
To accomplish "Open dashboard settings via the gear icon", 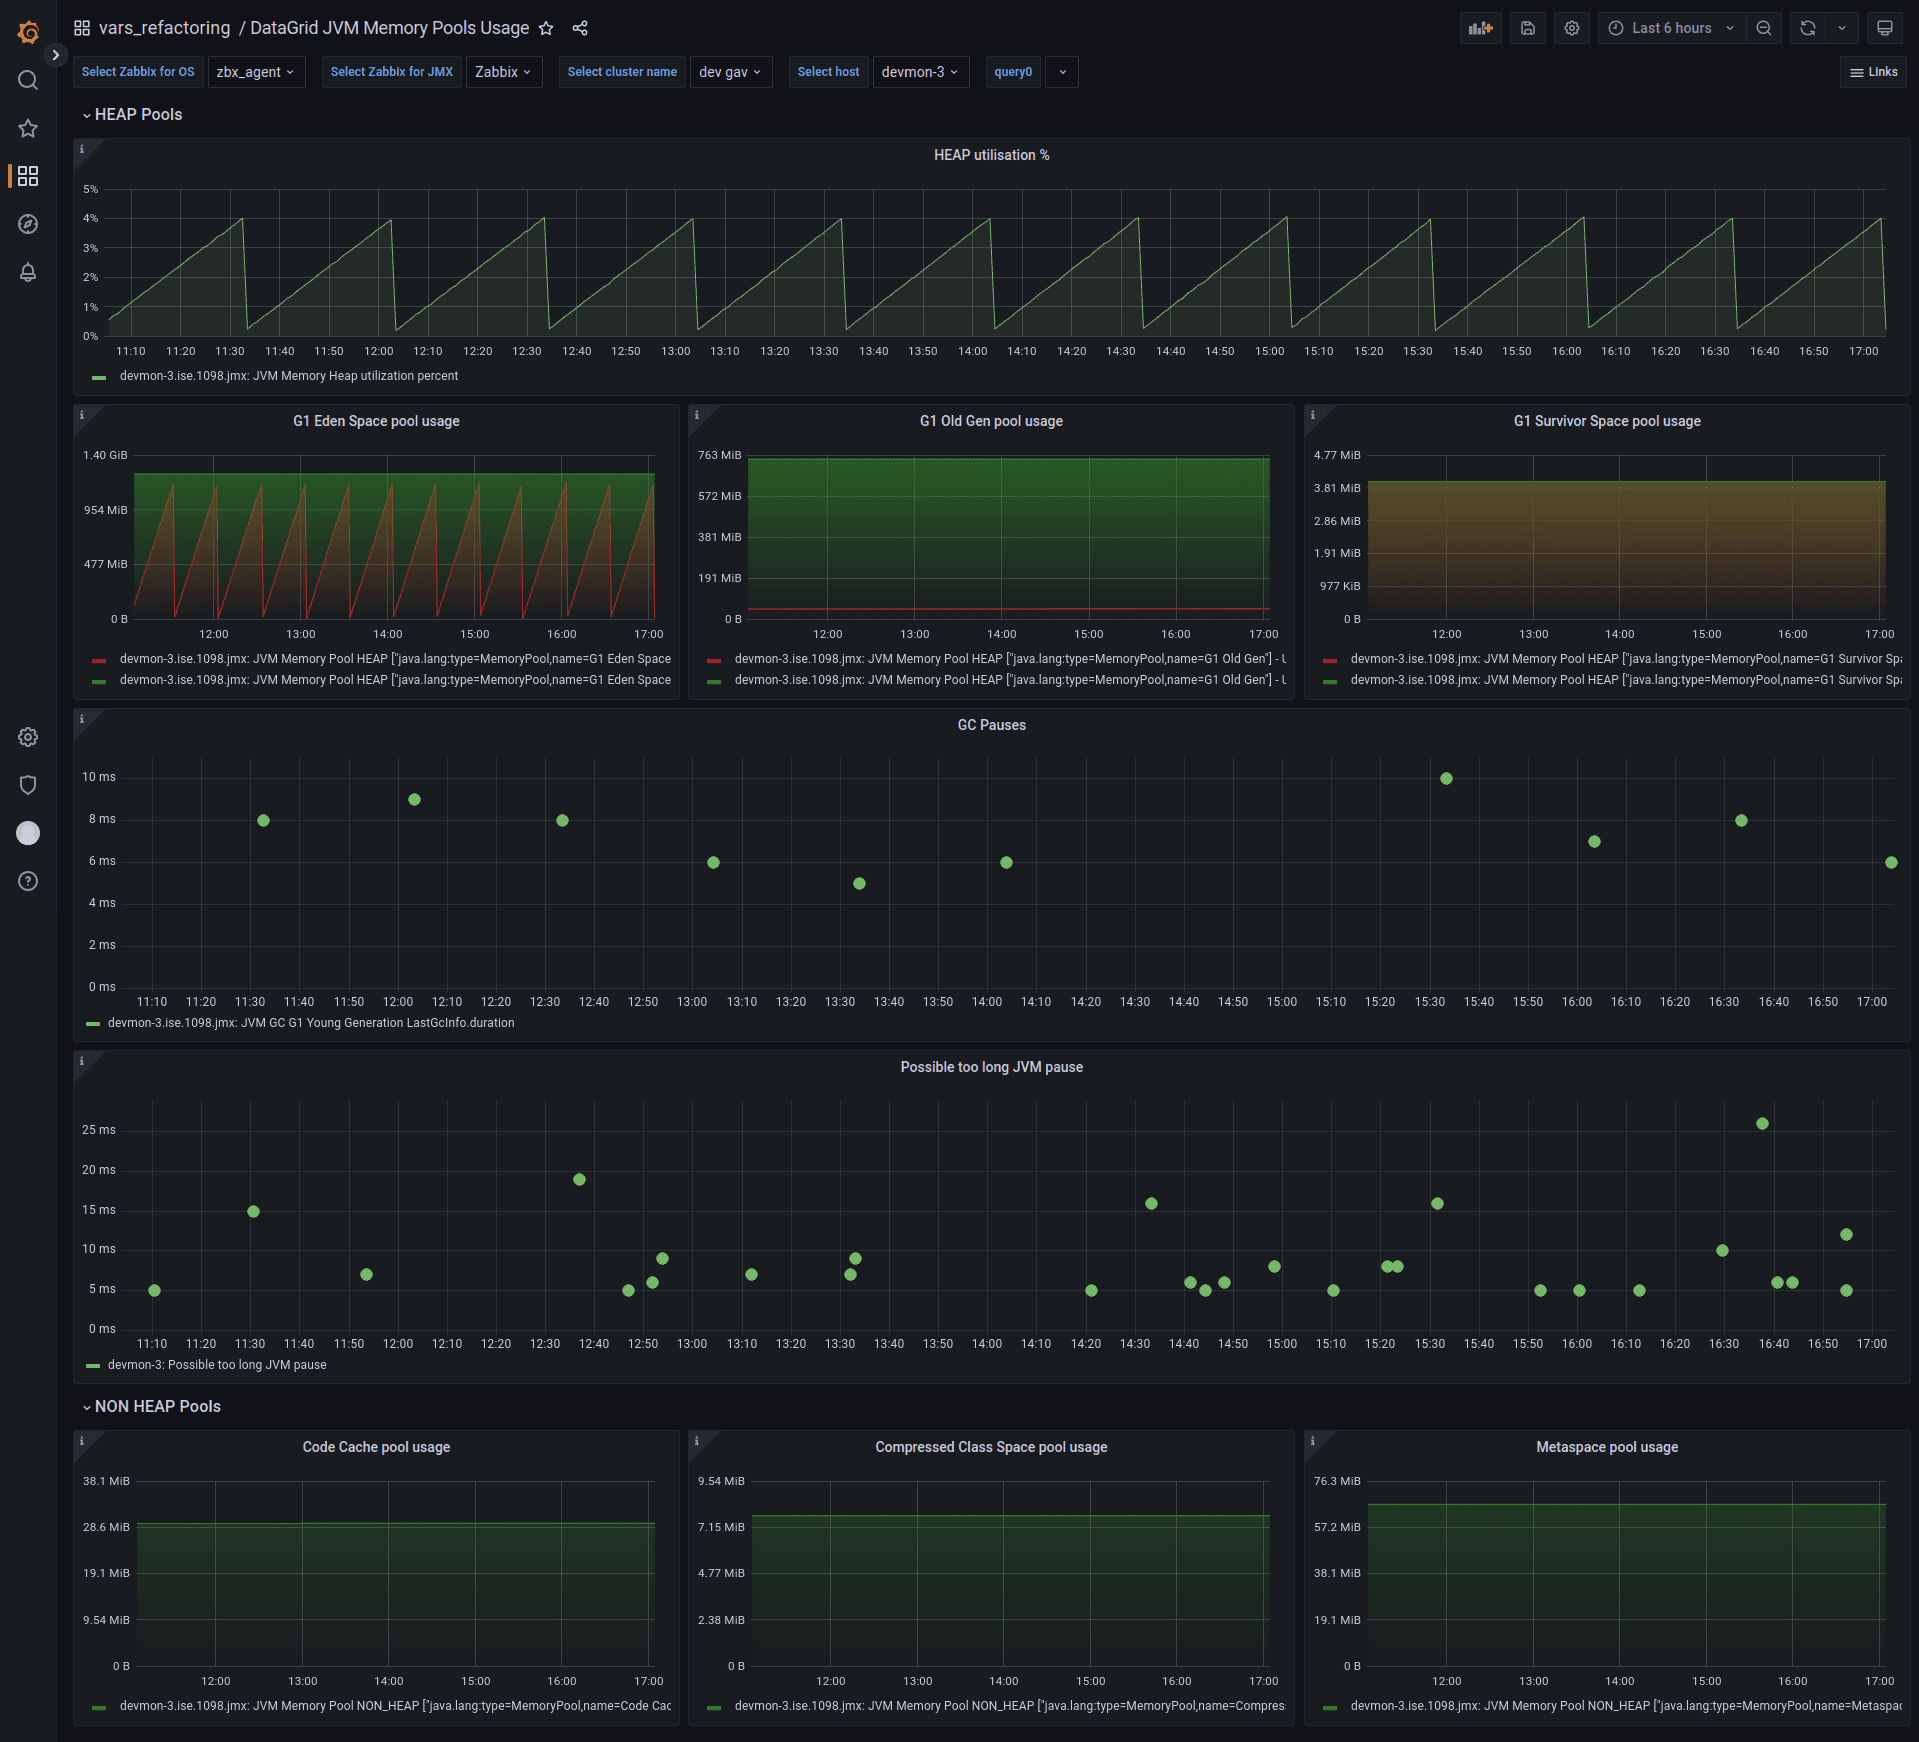I will click(1571, 27).
